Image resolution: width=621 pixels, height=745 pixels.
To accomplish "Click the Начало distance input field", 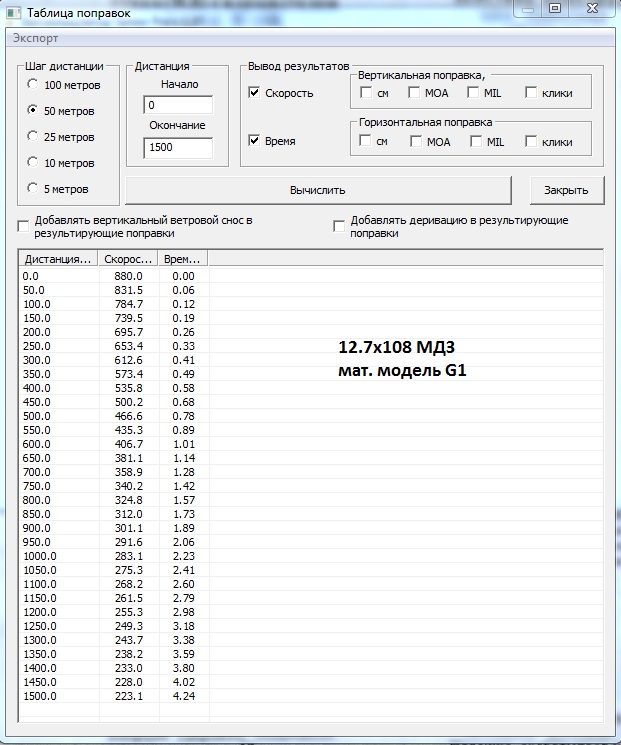I will click(178, 105).
